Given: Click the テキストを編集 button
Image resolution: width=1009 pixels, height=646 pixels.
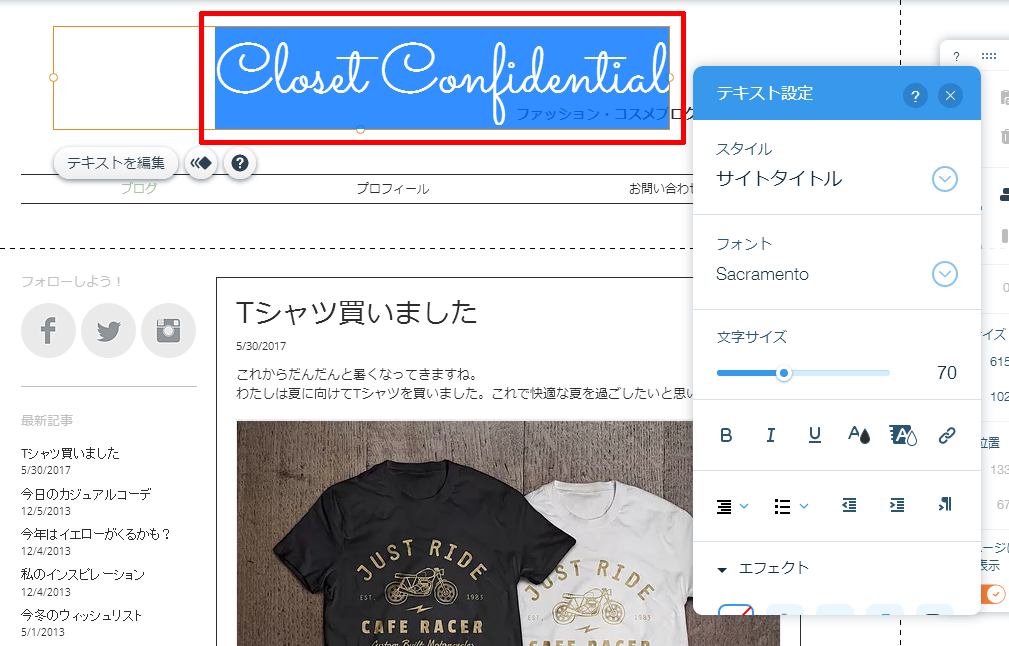Looking at the screenshot, I should (116, 163).
